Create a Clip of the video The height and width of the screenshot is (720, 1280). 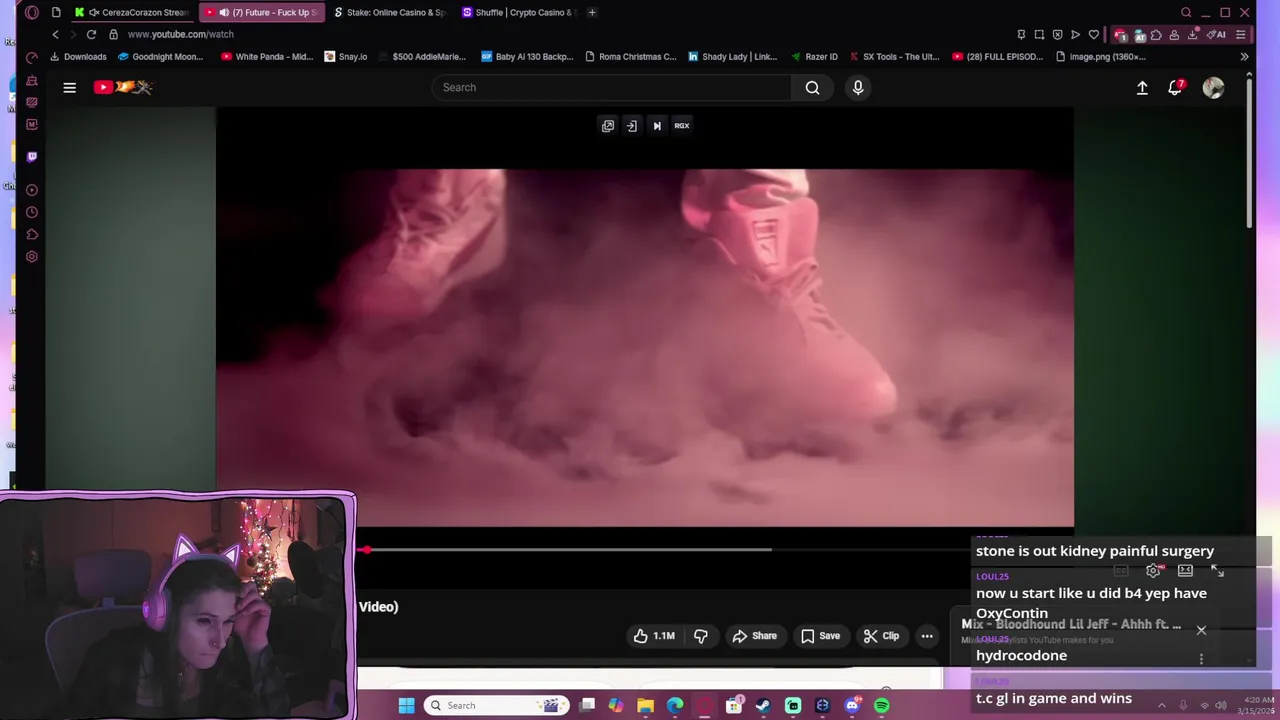(882, 636)
